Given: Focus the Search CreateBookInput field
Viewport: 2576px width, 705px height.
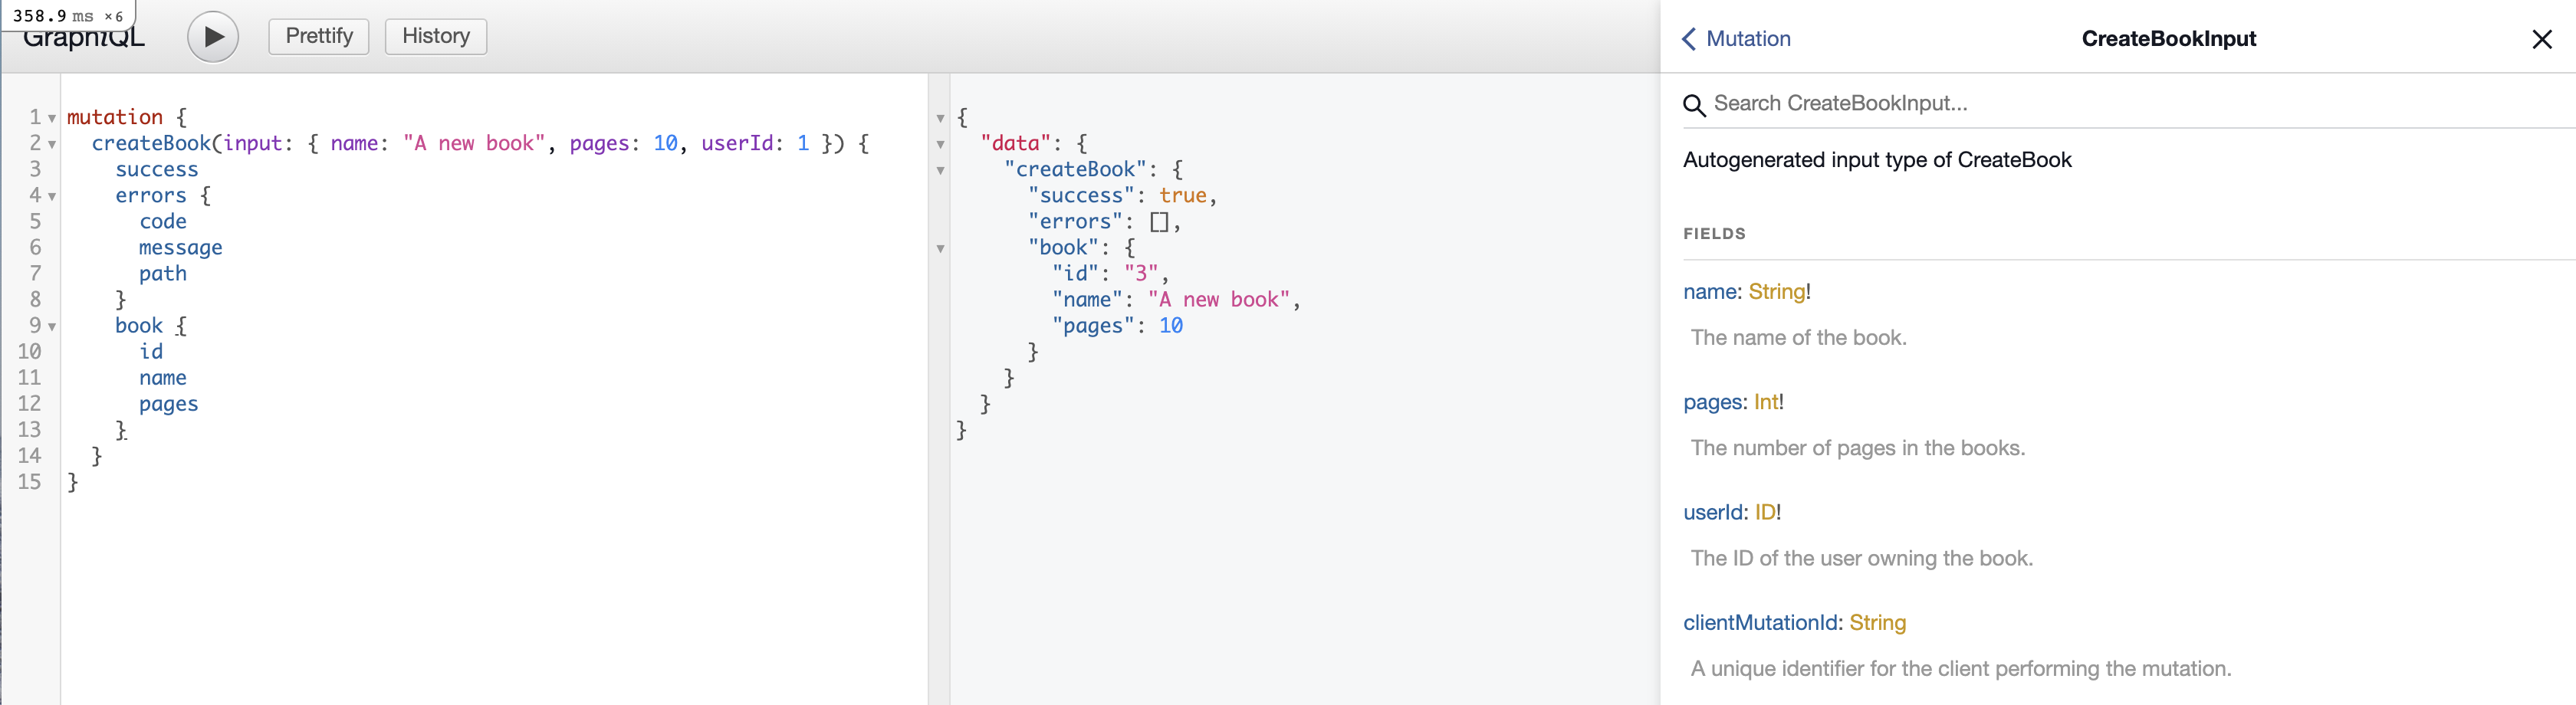Looking at the screenshot, I should tap(1840, 104).
